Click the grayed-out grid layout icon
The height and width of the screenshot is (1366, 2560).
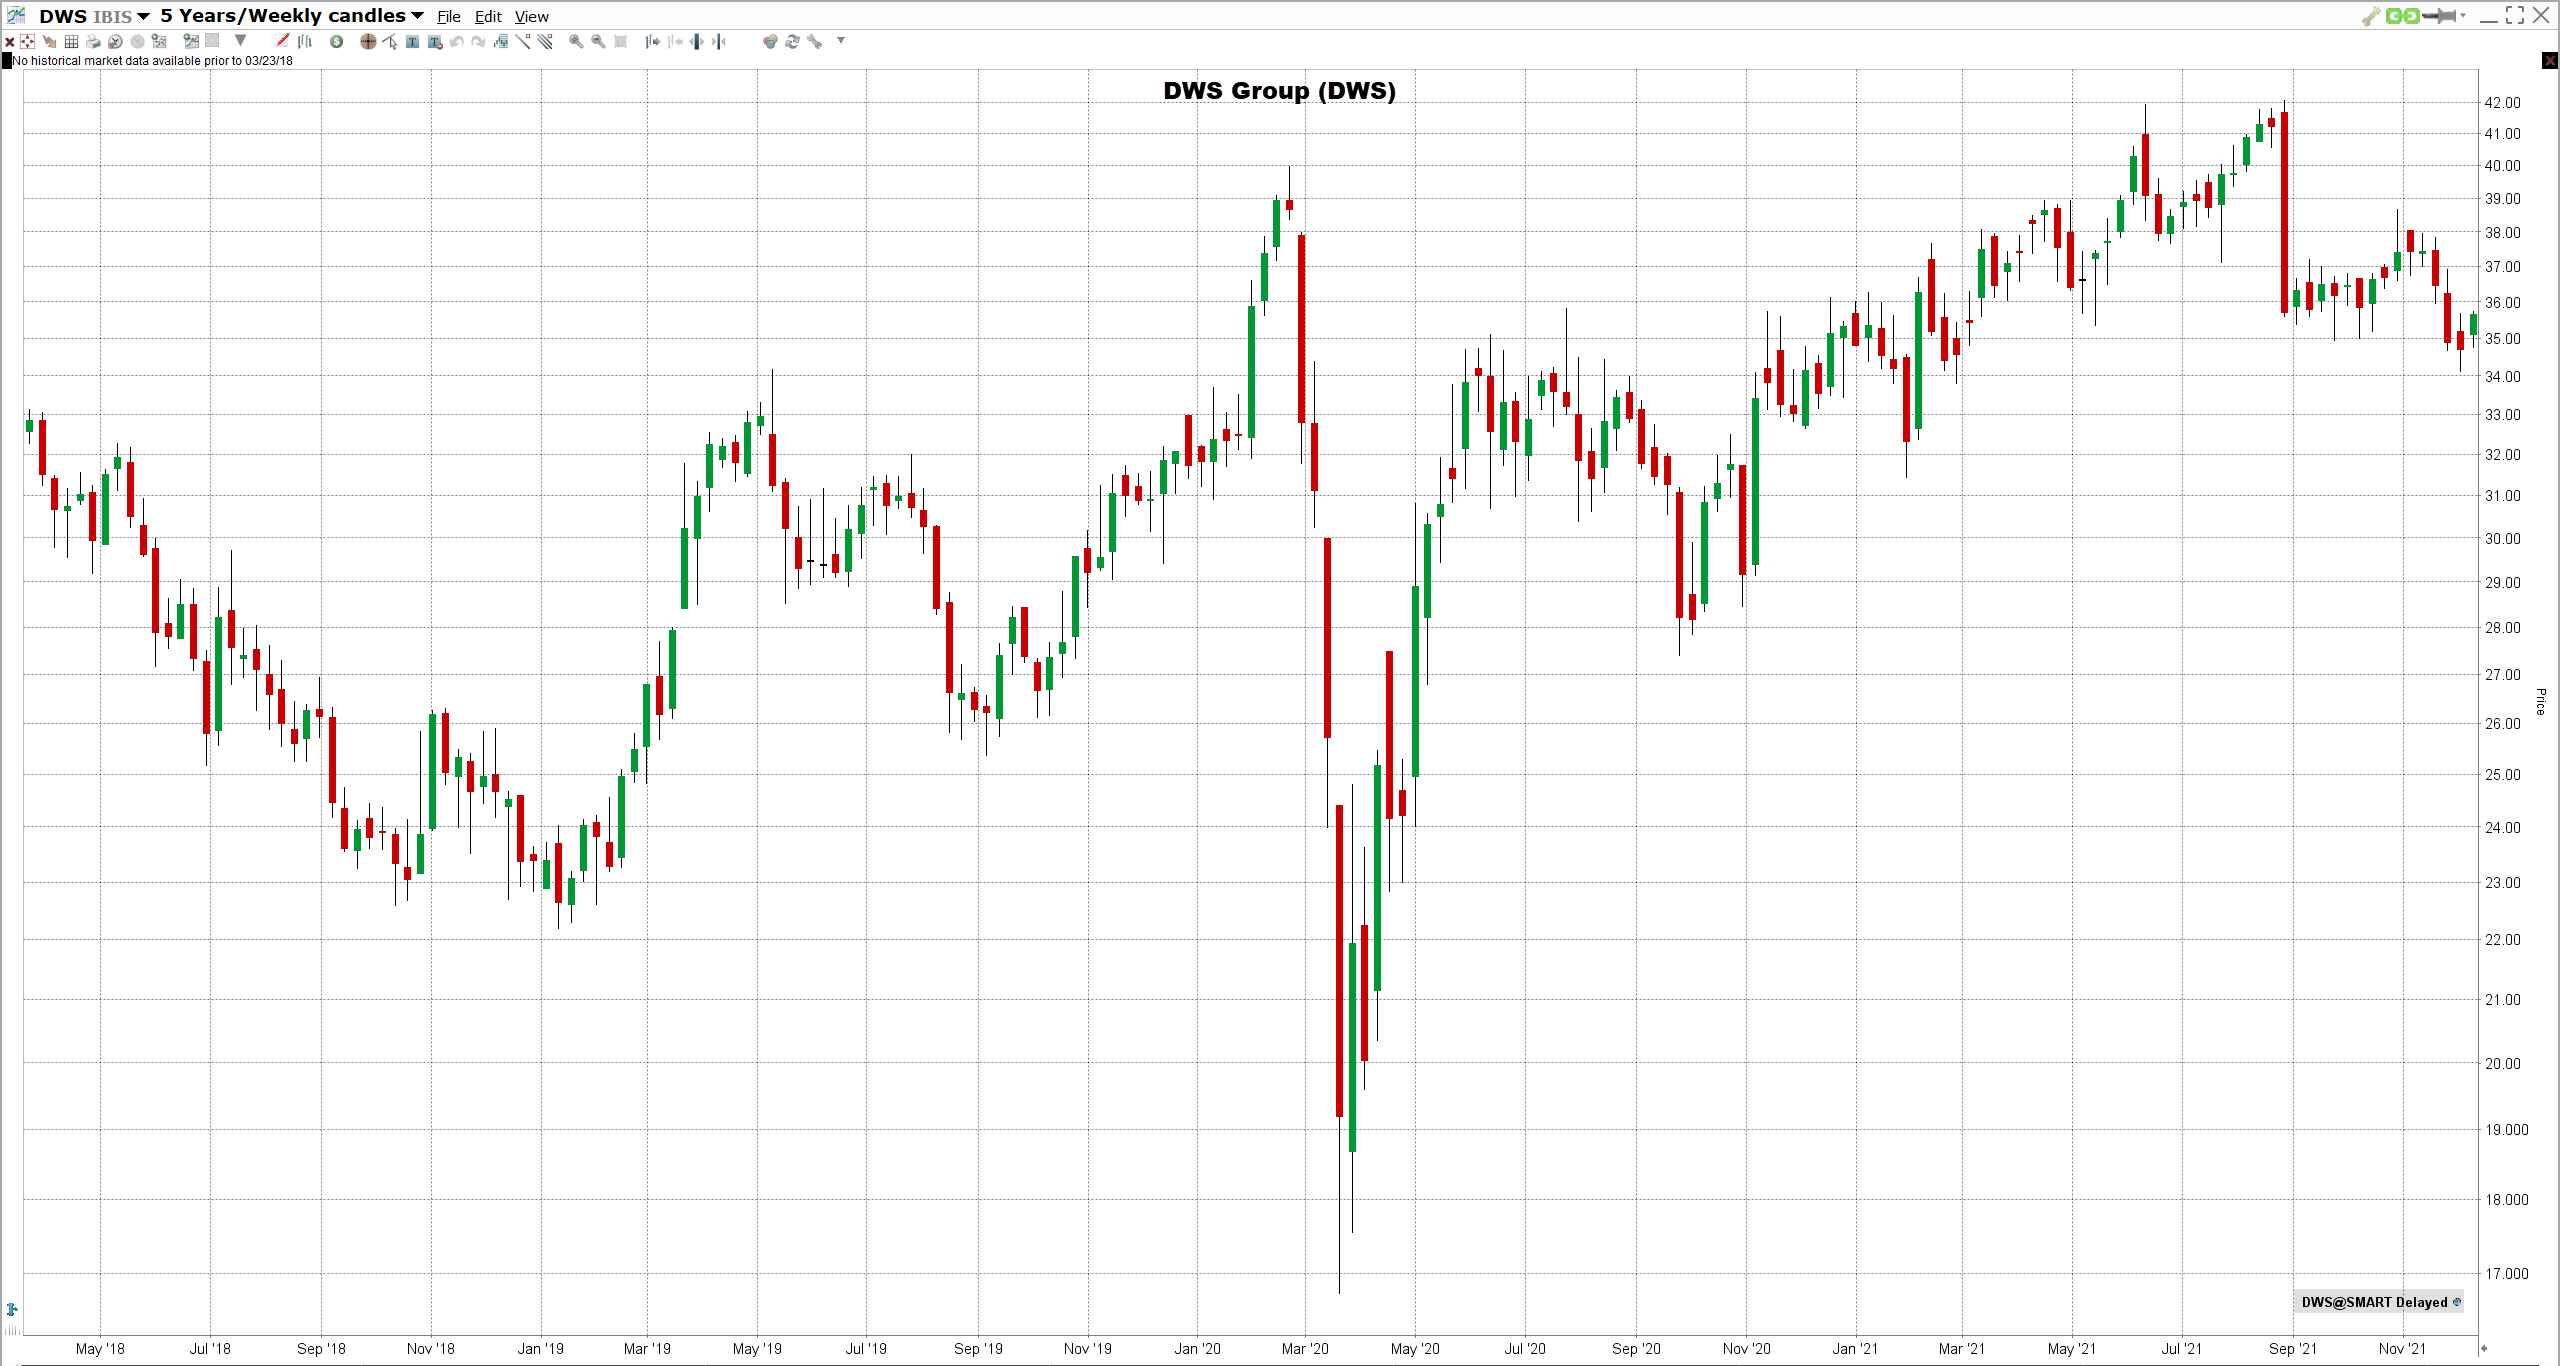pos(212,41)
